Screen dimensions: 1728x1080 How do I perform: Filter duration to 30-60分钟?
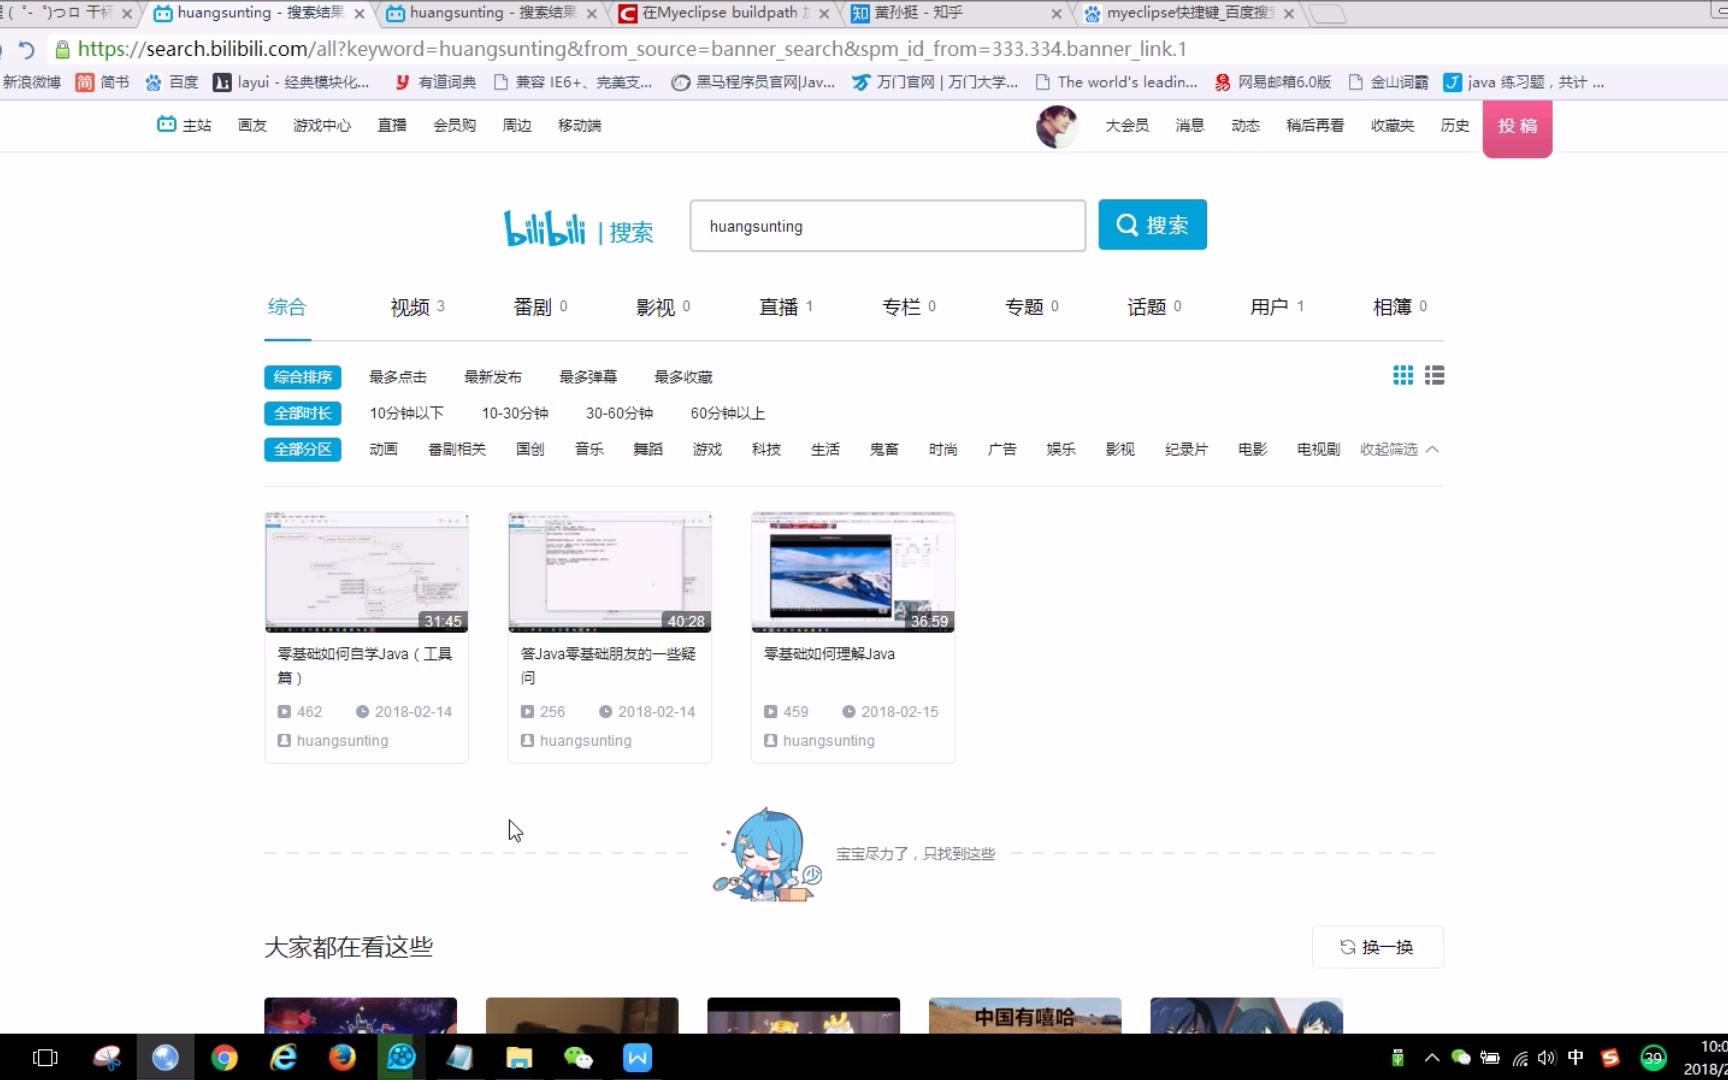(x=619, y=413)
